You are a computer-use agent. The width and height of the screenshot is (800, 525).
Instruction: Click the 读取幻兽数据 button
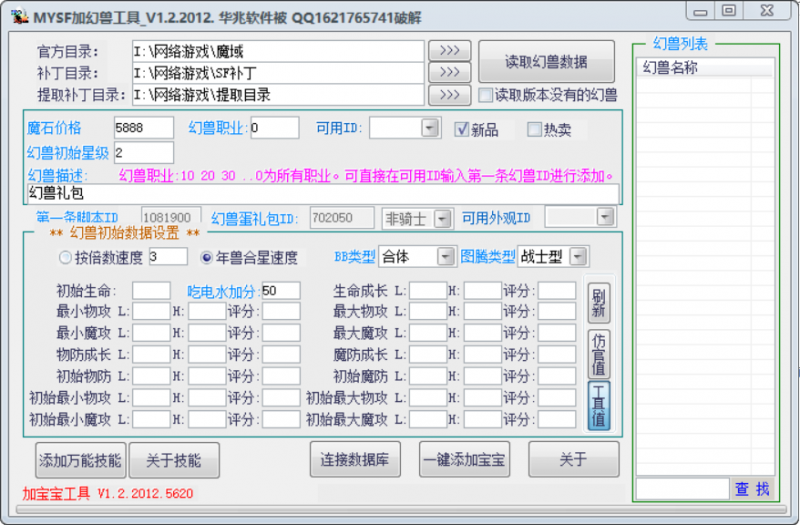(x=546, y=62)
